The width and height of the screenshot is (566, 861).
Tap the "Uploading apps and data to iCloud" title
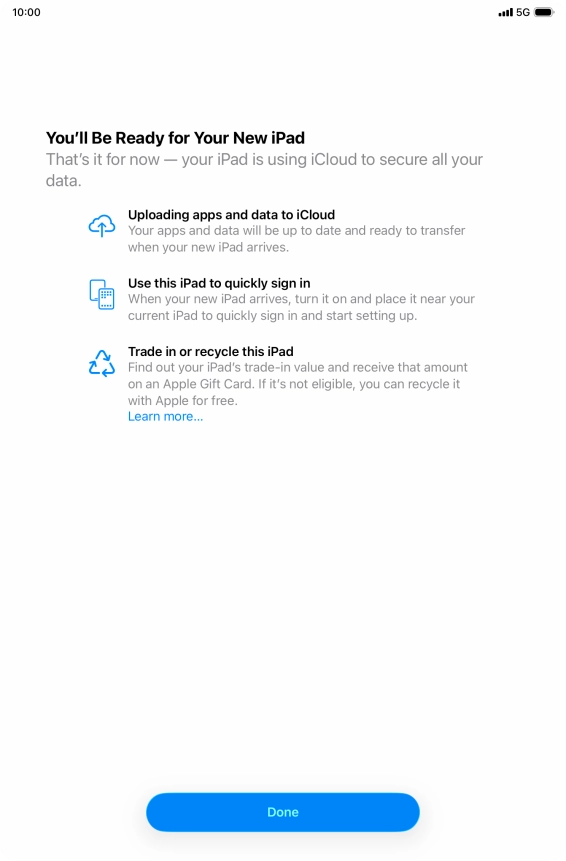(231, 215)
